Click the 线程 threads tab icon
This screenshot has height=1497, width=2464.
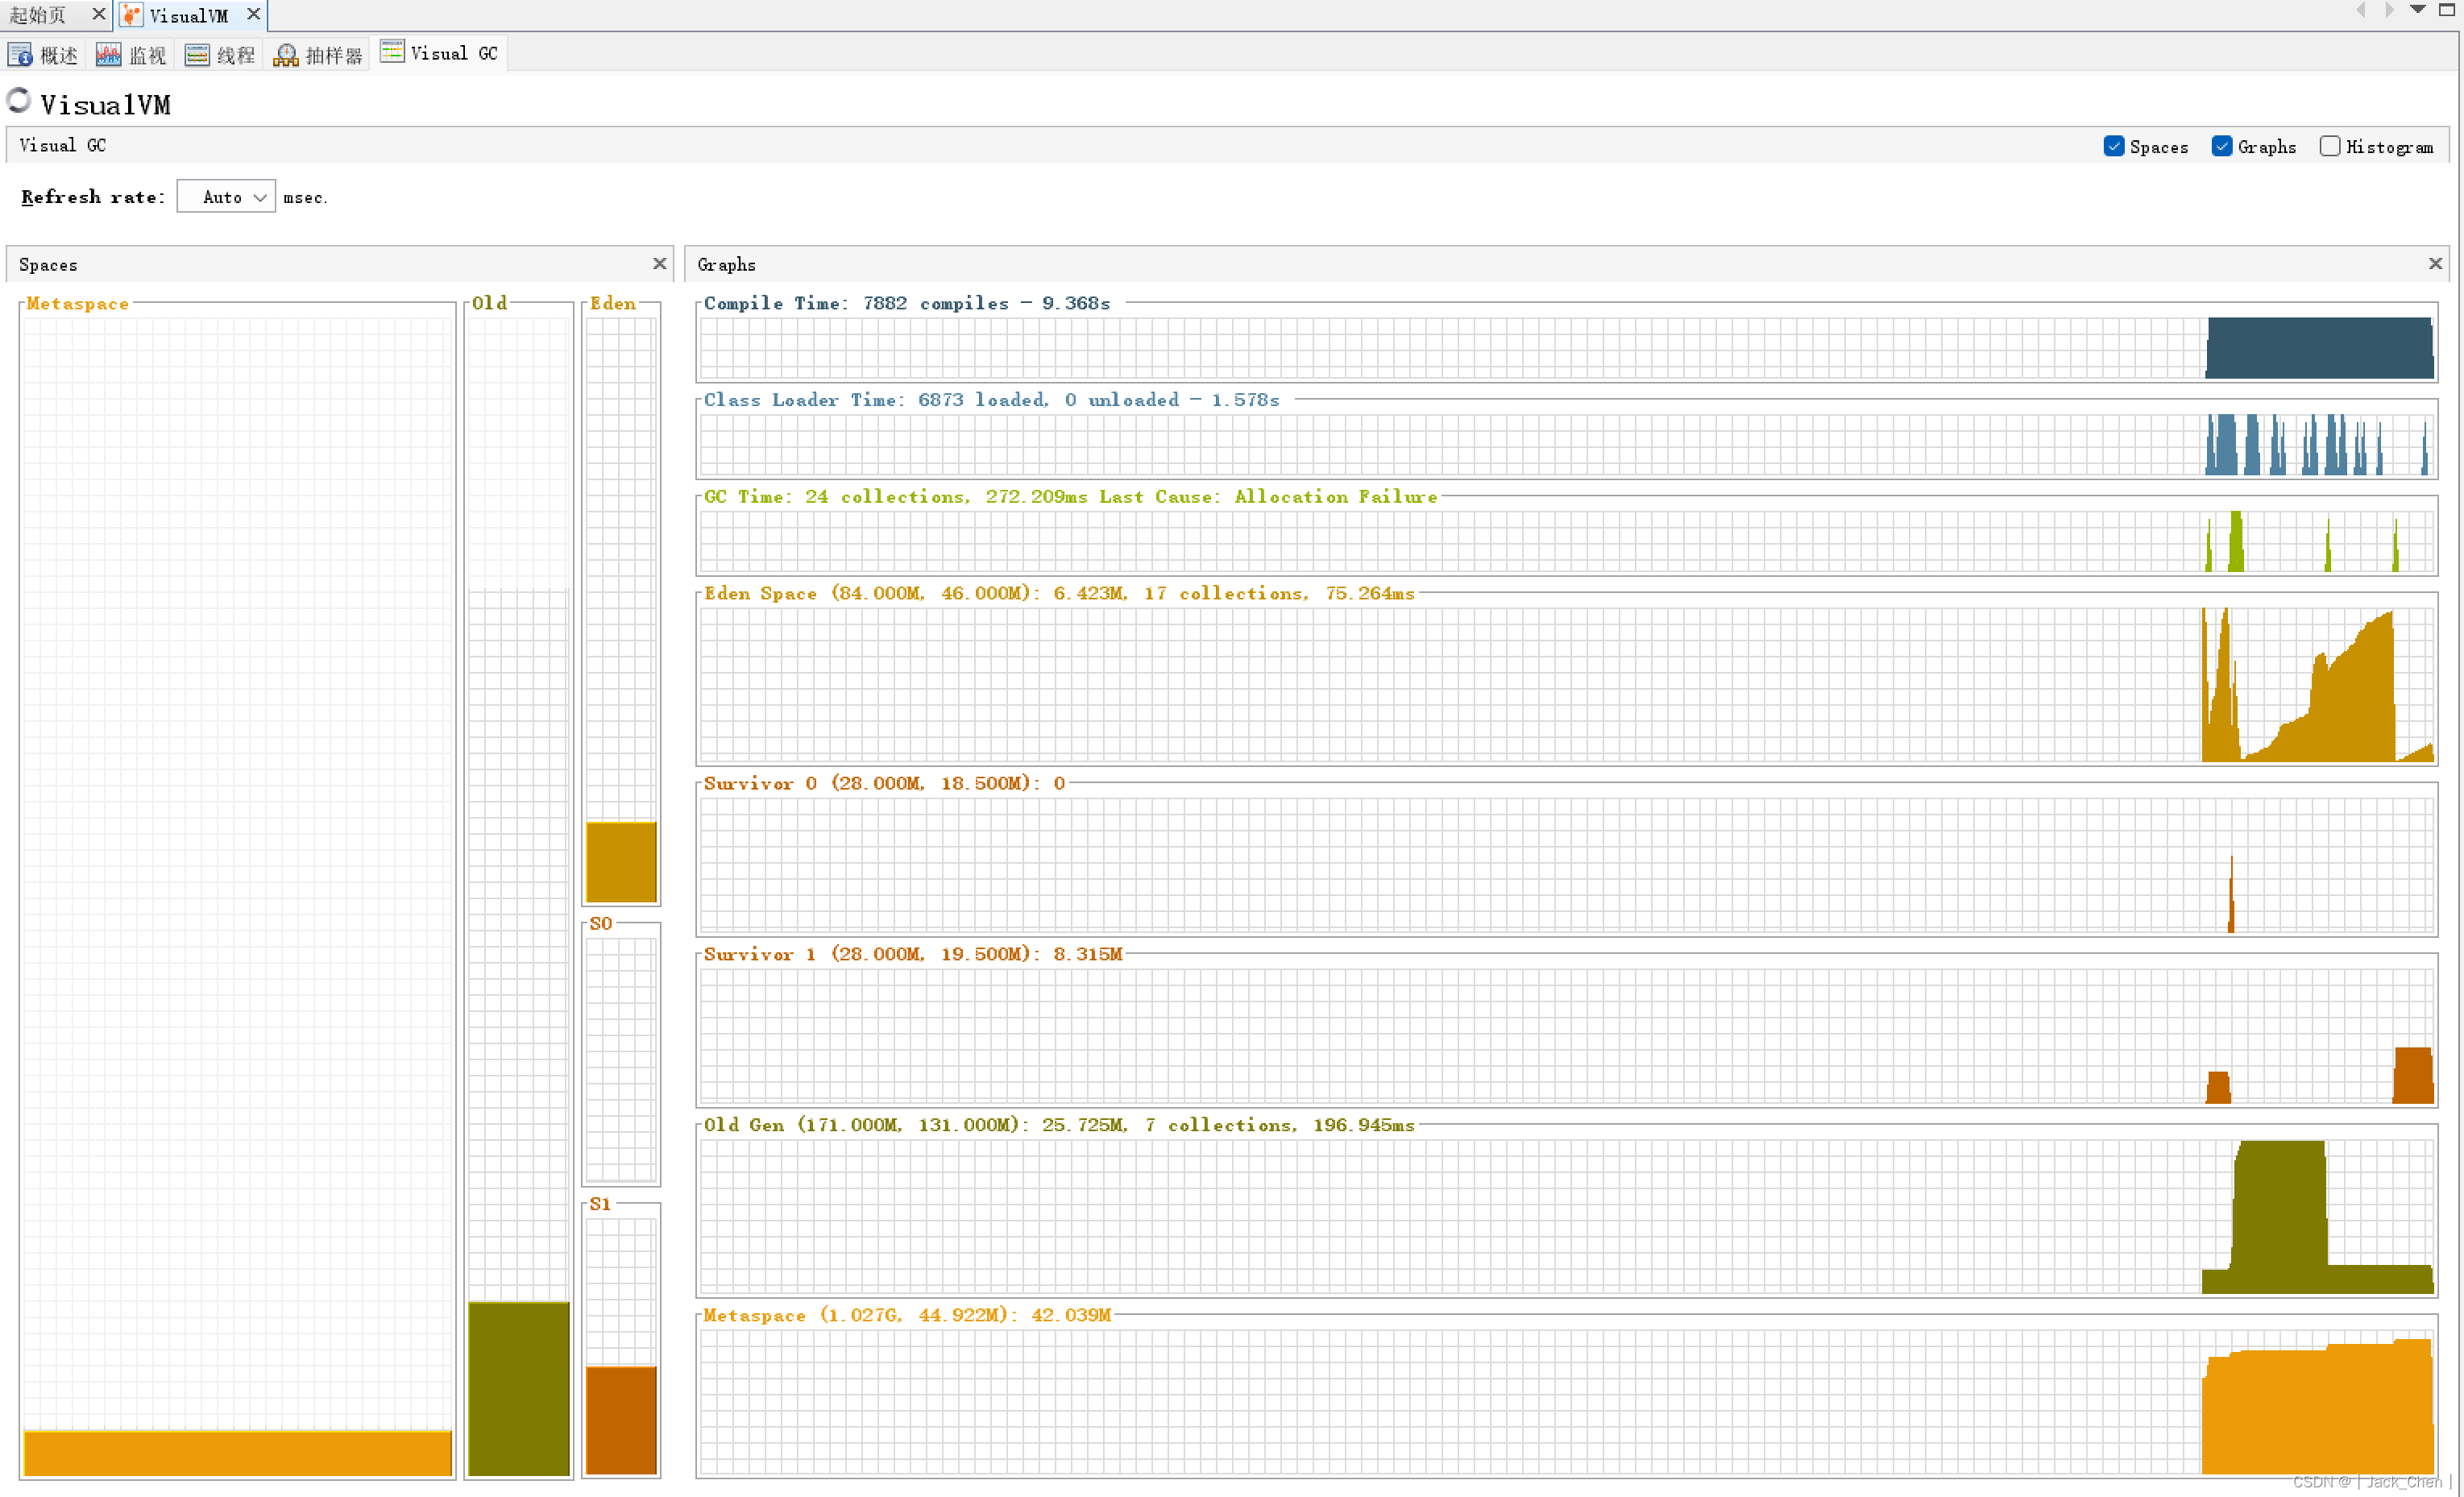point(197,54)
